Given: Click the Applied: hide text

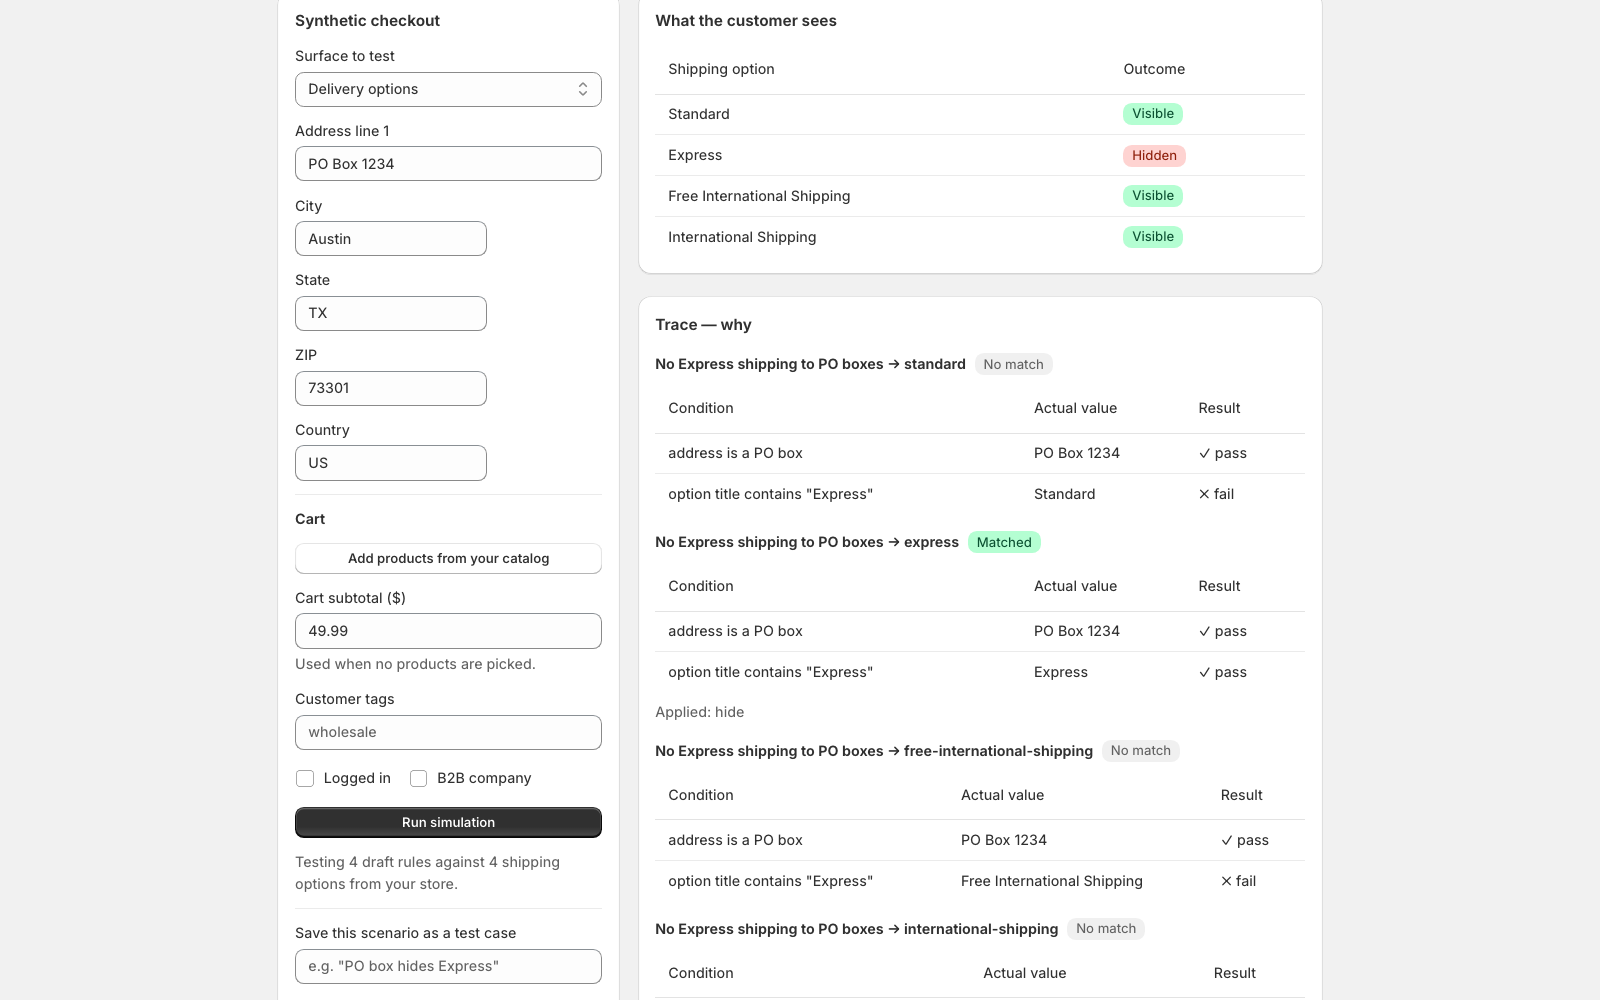Looking at the screenshot, I should [700, 712].
